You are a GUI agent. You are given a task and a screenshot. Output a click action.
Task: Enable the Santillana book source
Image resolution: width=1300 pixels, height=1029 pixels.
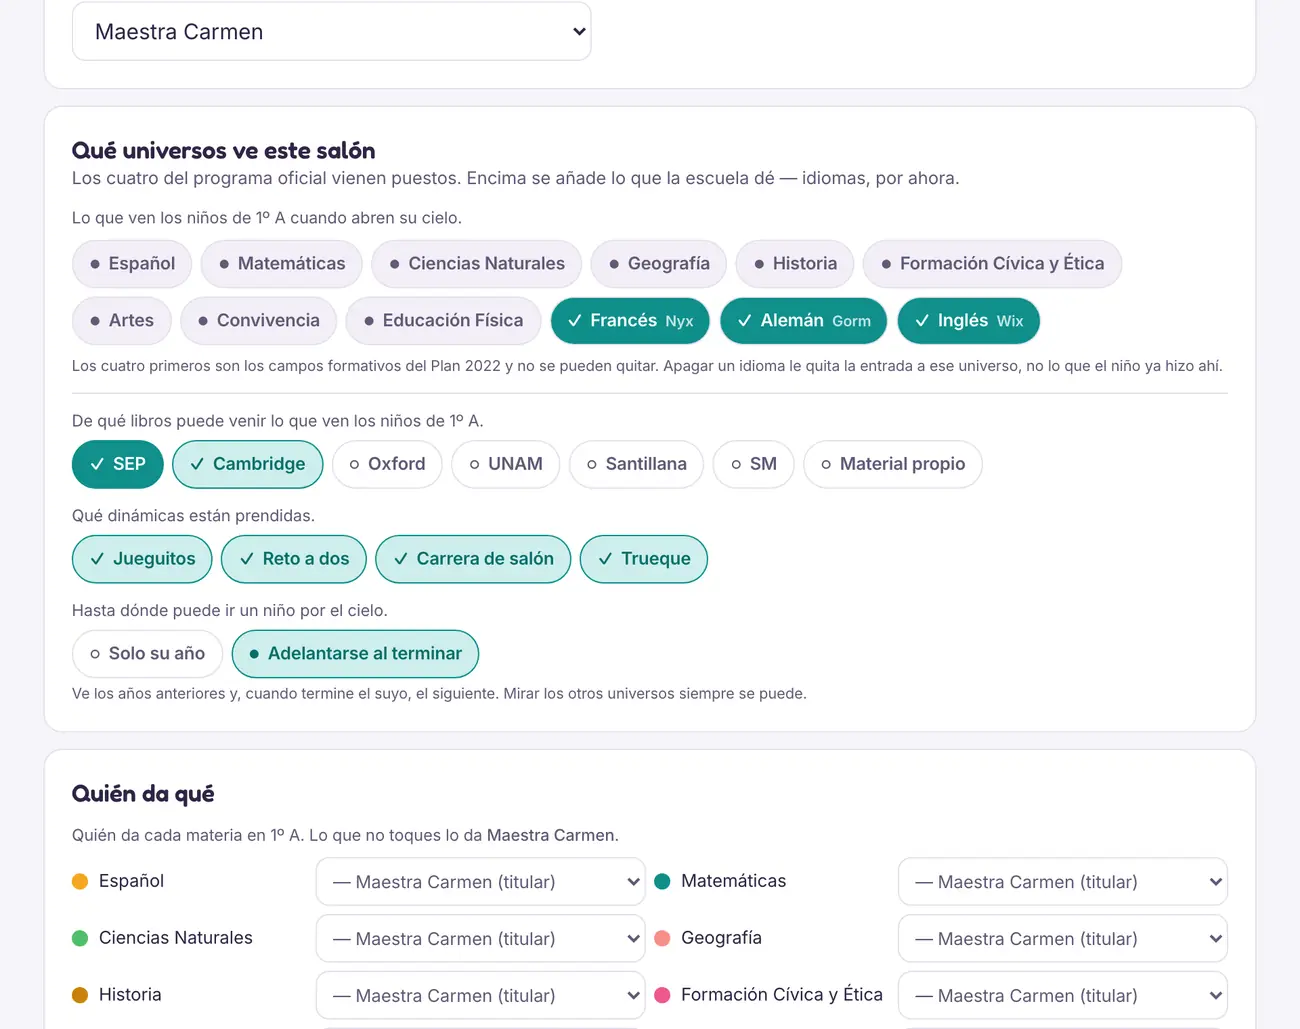[x=636, y=464]
